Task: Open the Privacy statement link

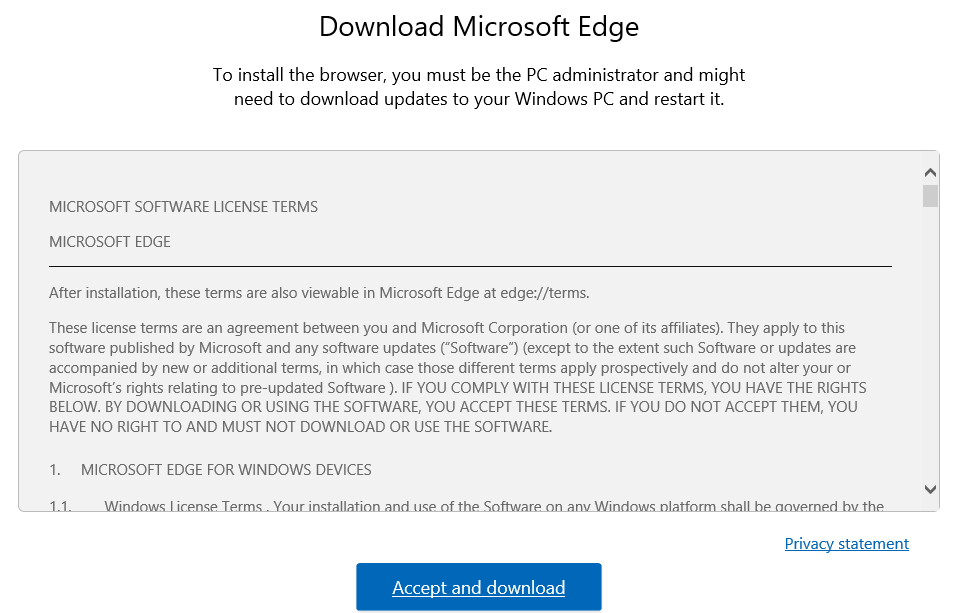Action: click(846, 544)
